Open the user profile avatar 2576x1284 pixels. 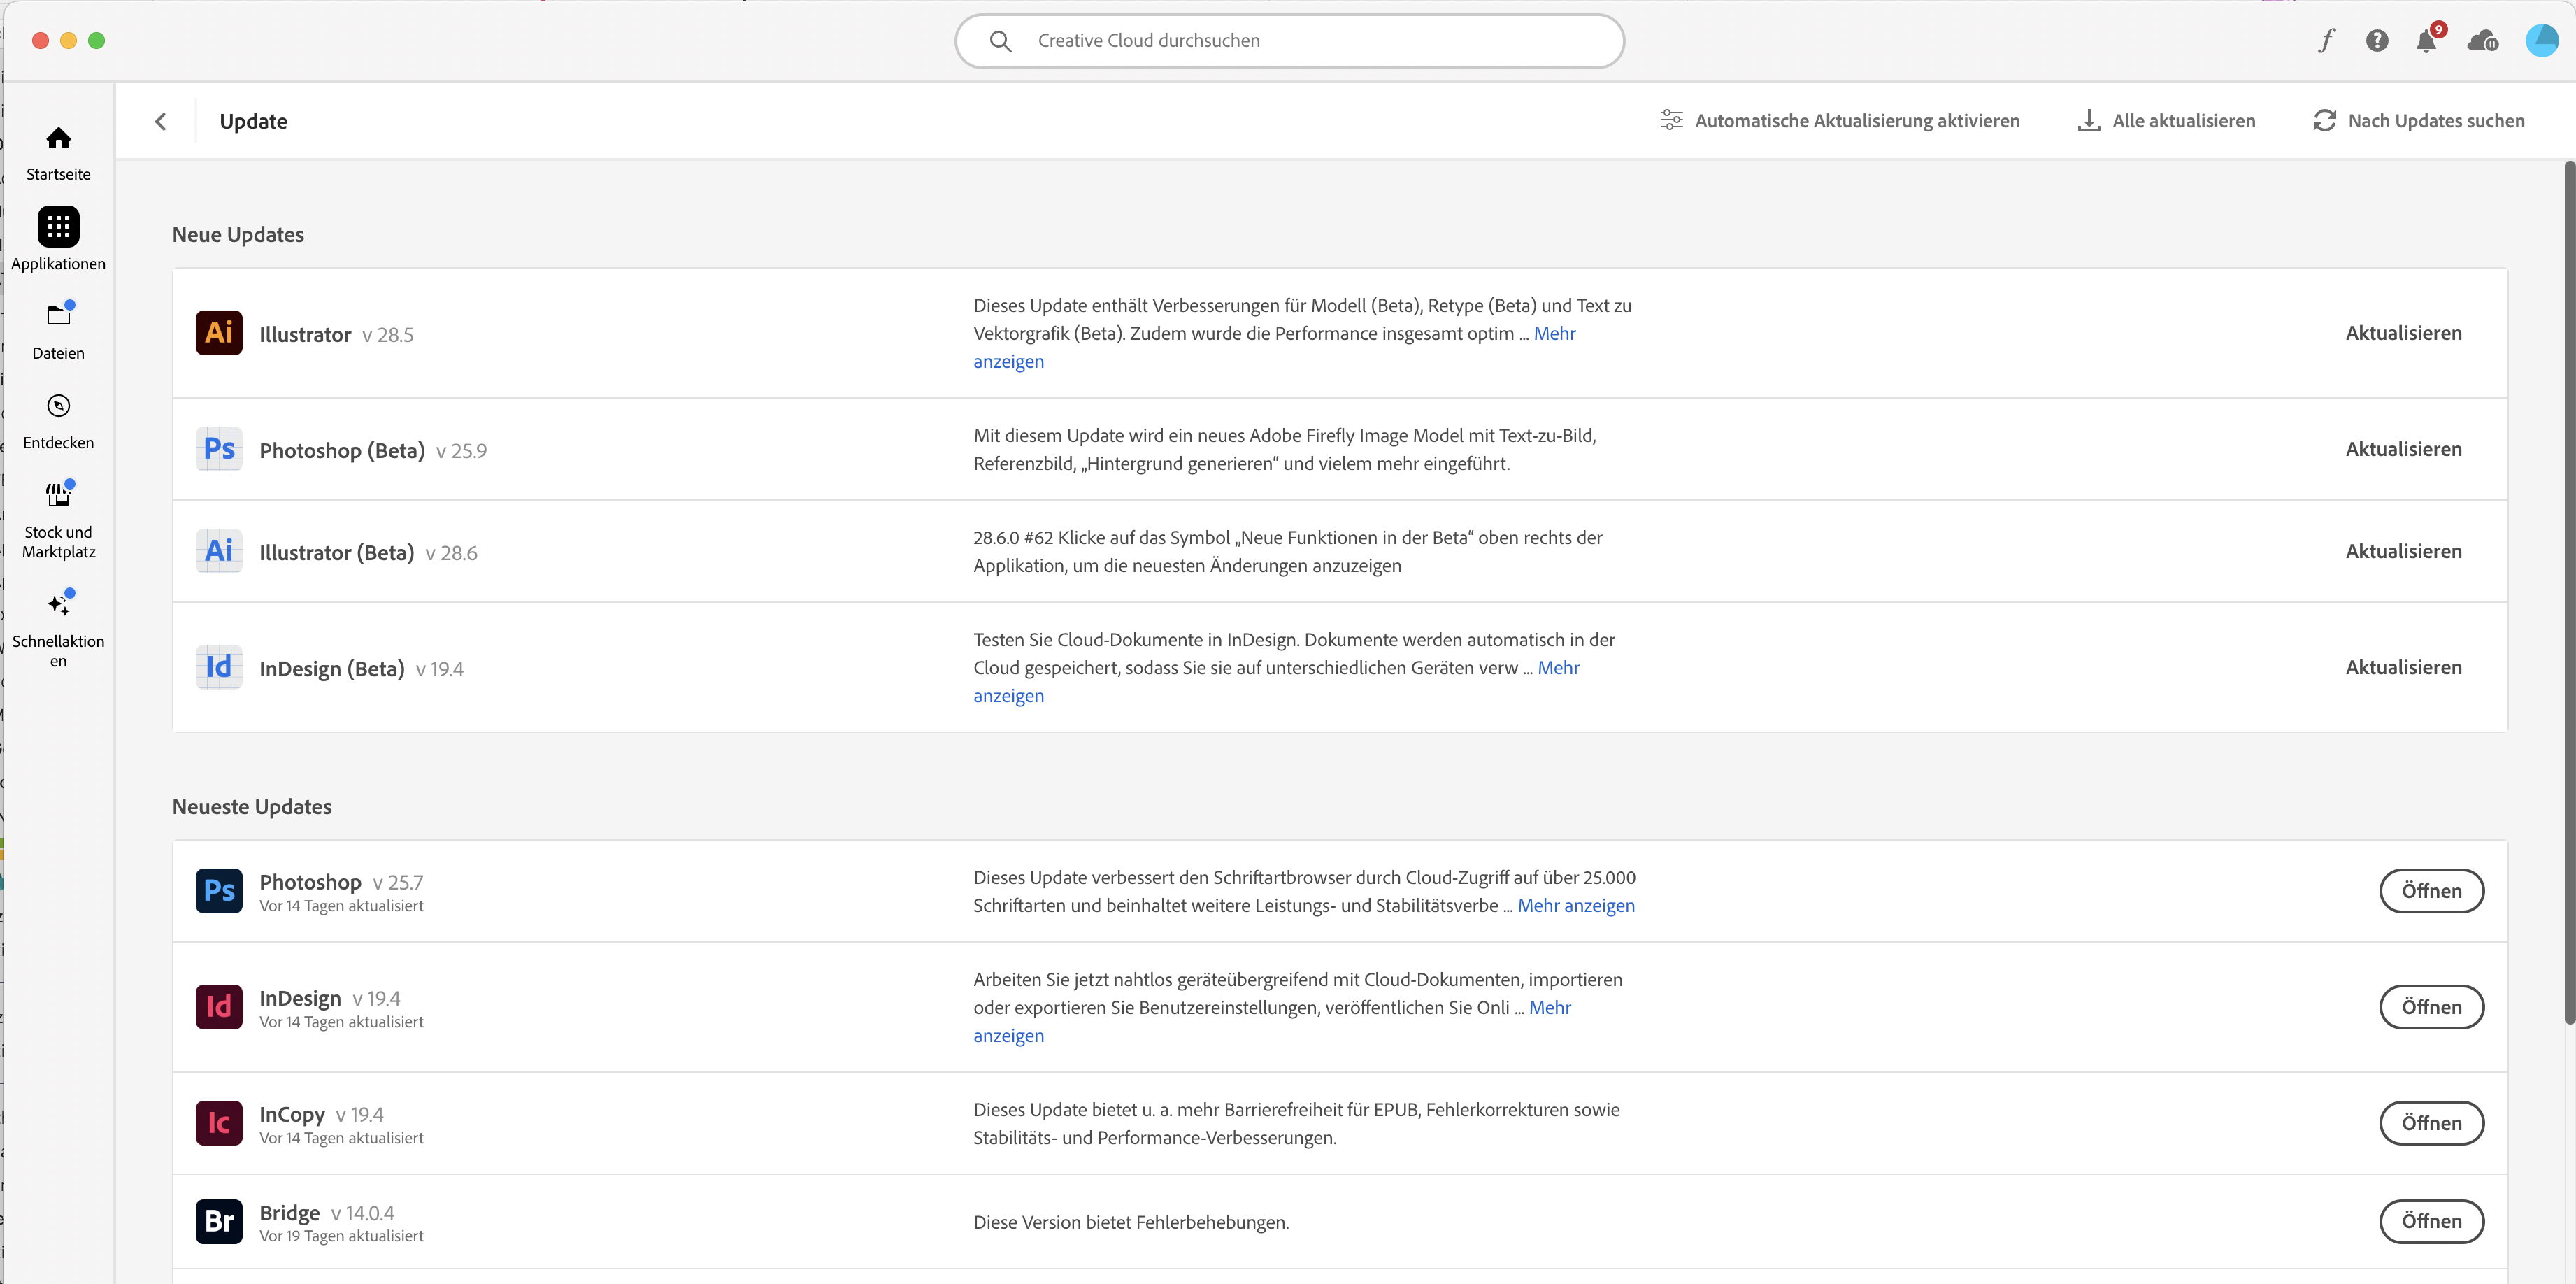click(x=2541, y=41)
